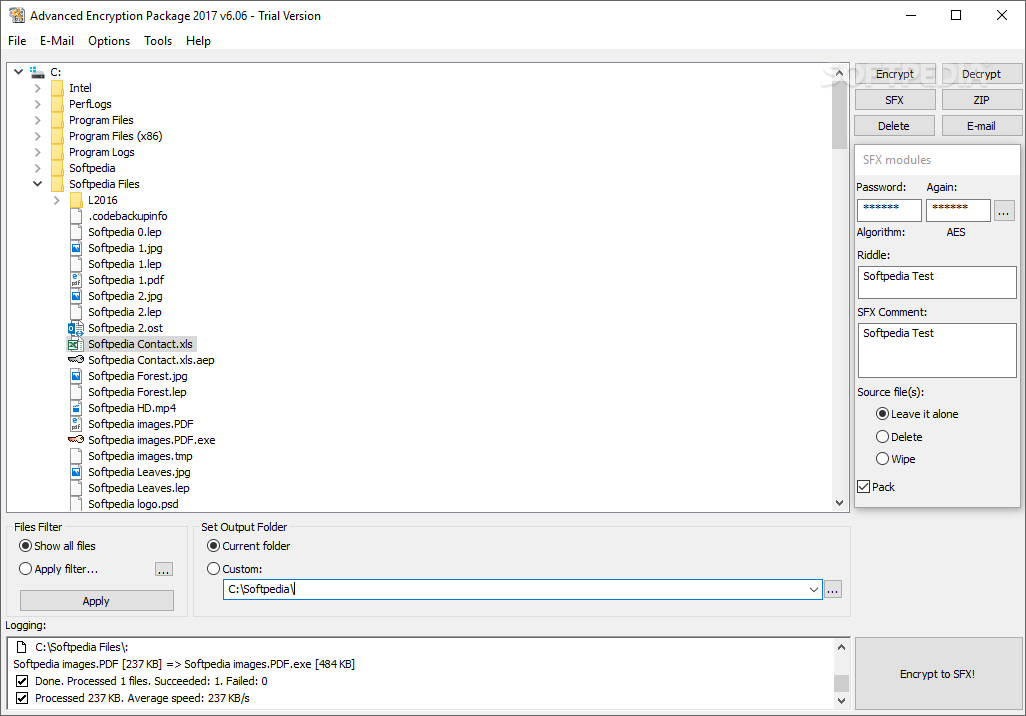Open the File menu
The width and height of the screenshot is (1026, 716).
coord(17,41)
